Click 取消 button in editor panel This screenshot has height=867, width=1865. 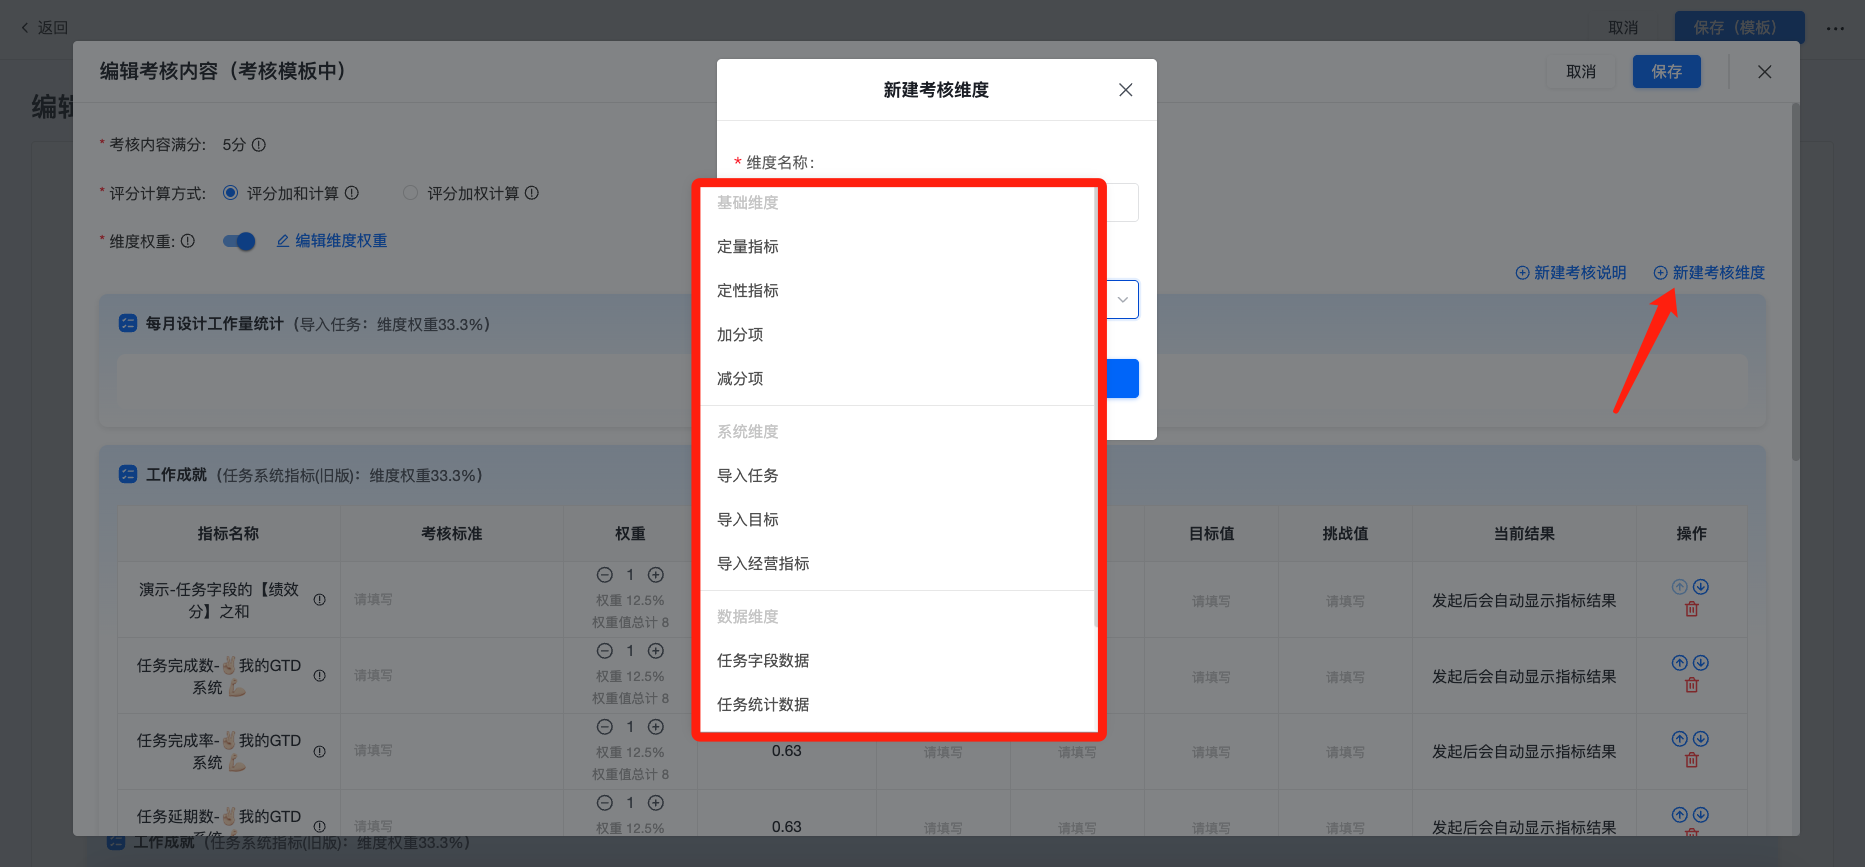point(1581,72)
